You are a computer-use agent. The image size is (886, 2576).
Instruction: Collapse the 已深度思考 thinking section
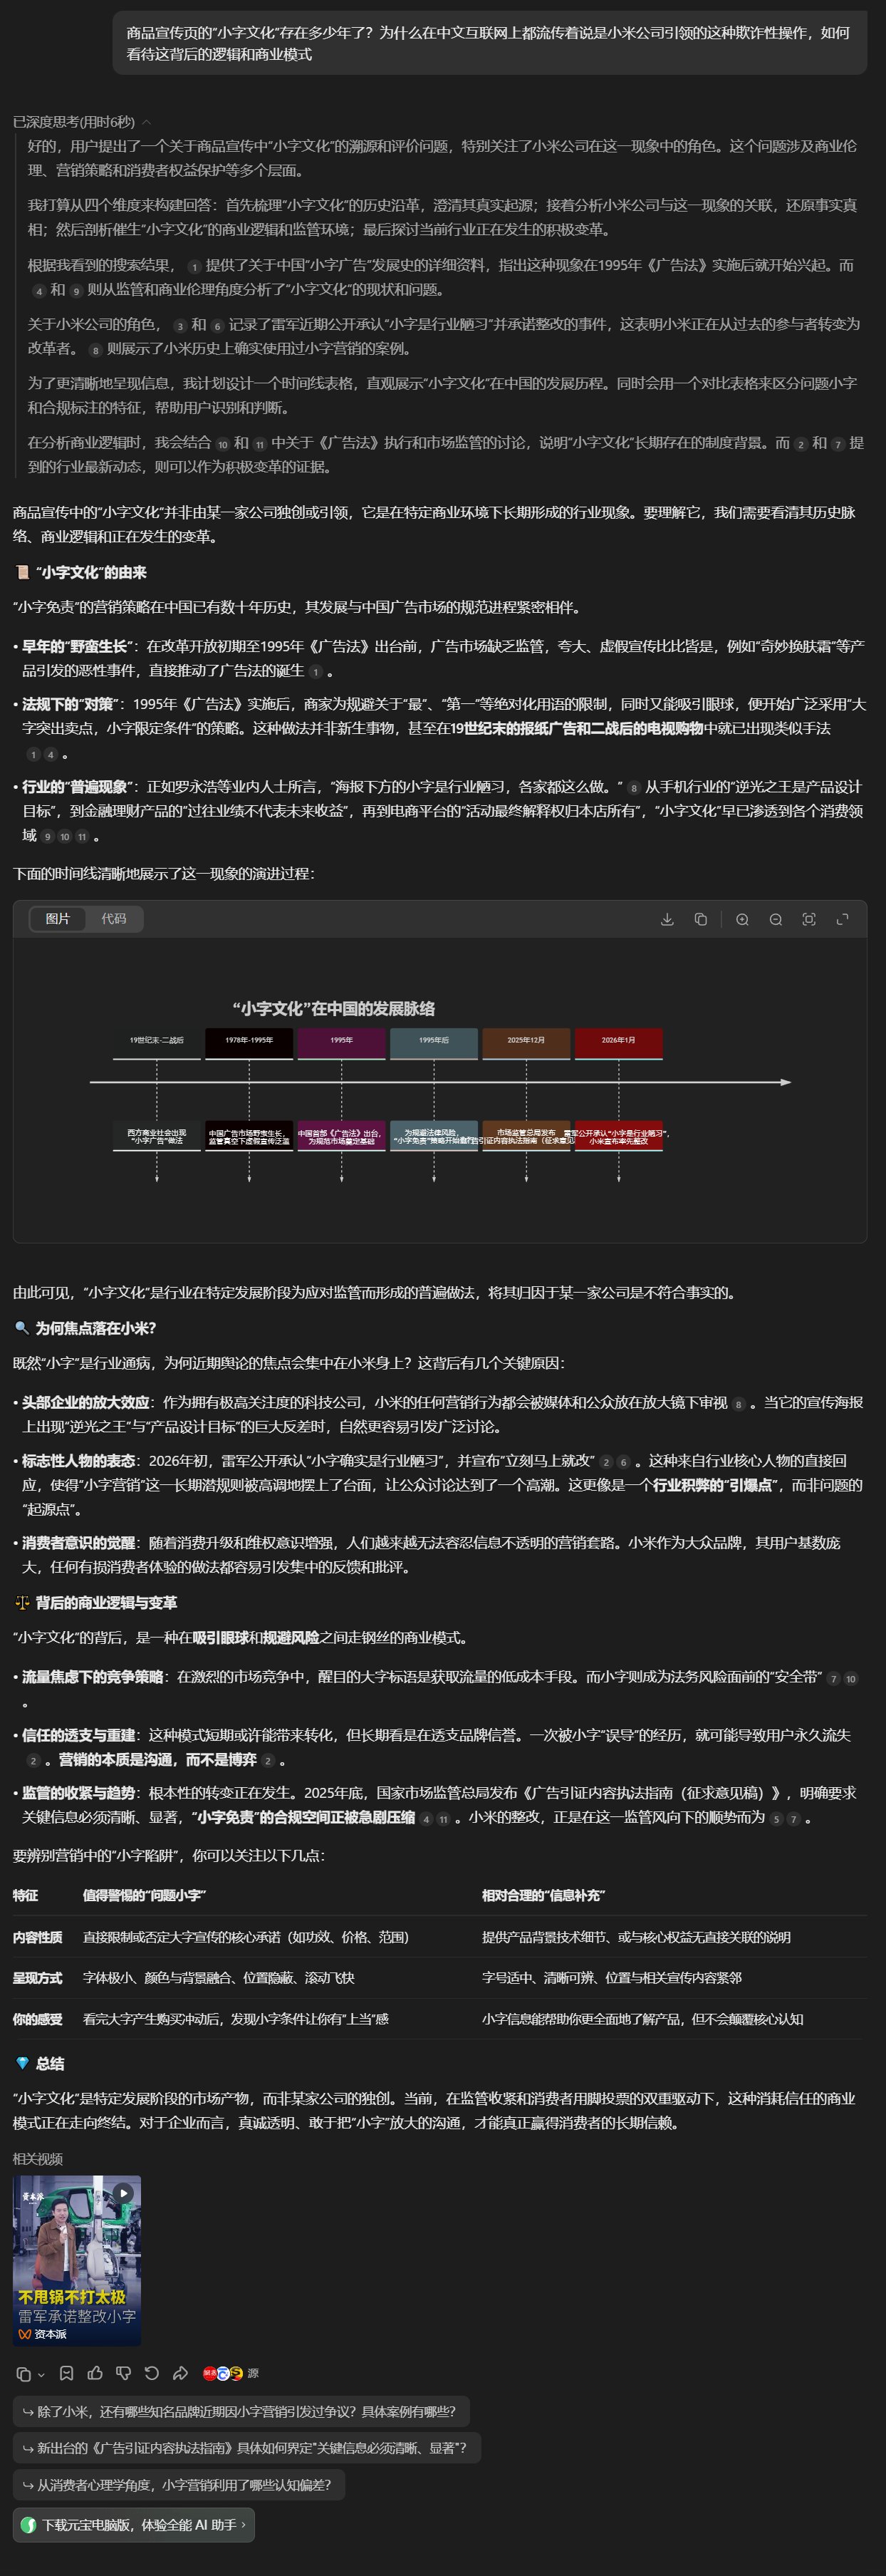pyautogui.click(x=82, y=122)
